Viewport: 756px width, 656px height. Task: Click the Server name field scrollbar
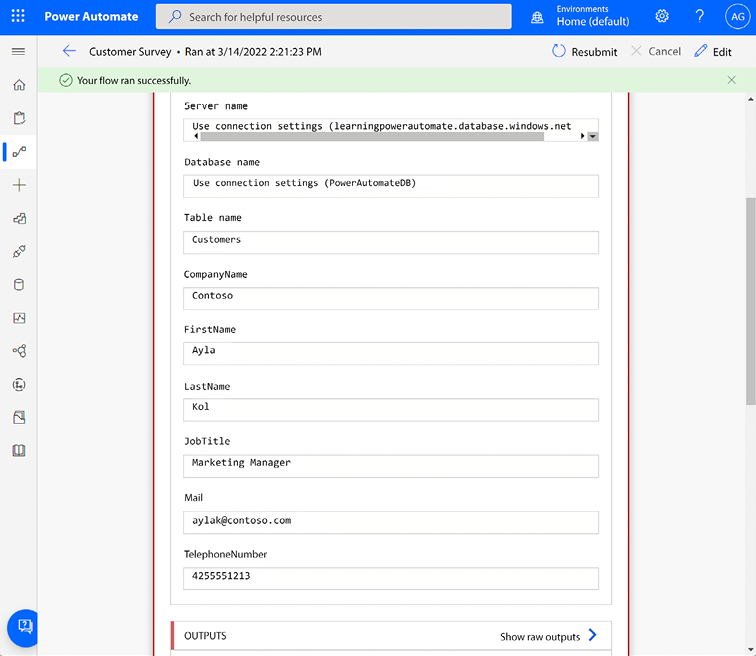pyautogui.click(x=372, y=136)
